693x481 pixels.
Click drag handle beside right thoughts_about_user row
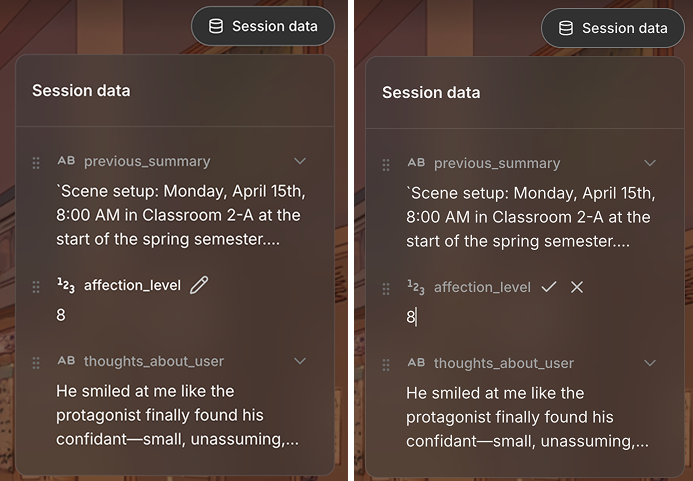point(386,364)
